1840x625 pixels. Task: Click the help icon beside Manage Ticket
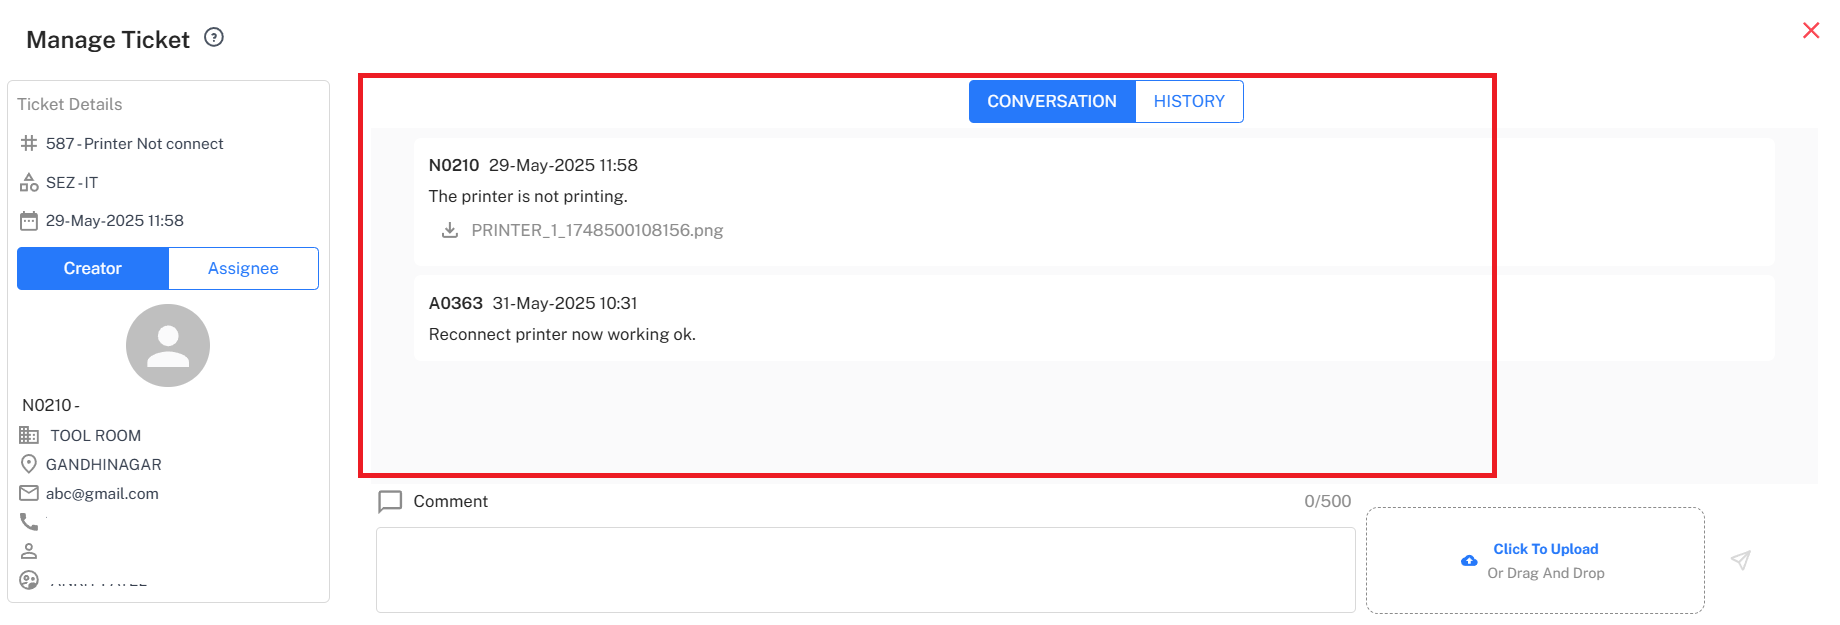pyautogui.click(x=214, y=38)
